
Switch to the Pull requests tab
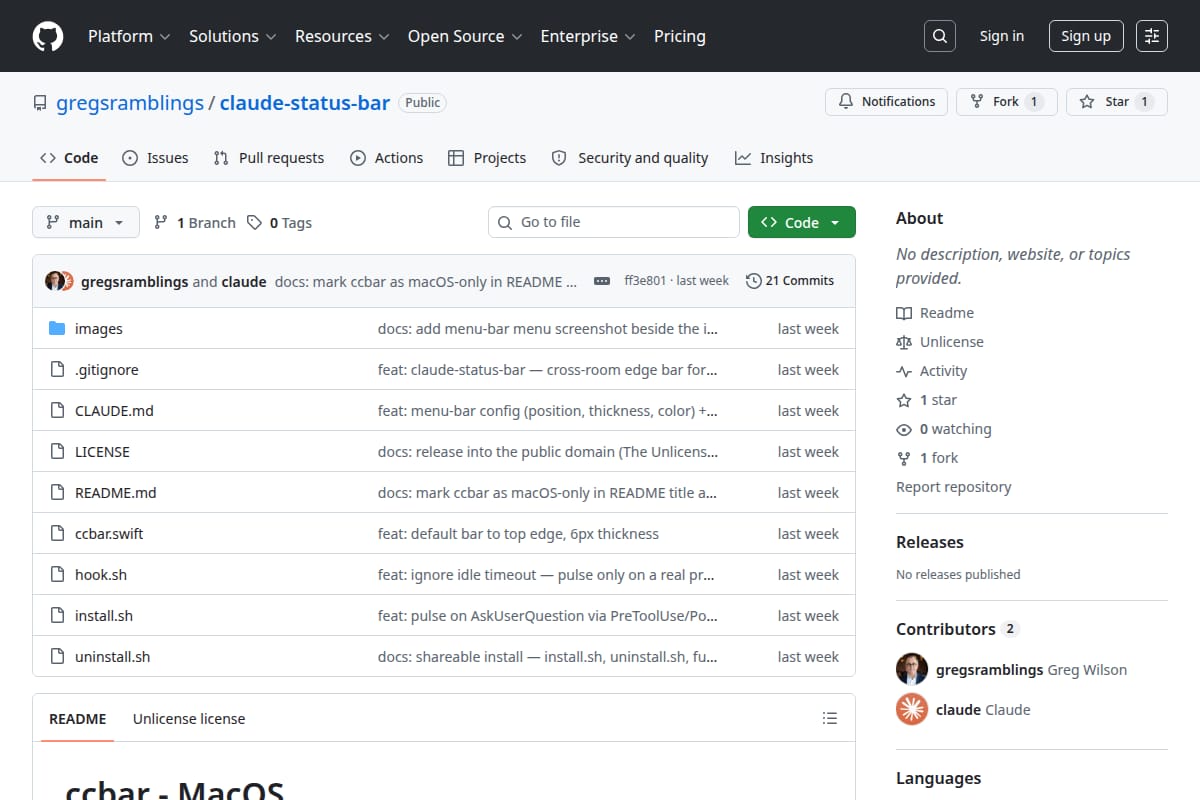(x=269, y=158)
